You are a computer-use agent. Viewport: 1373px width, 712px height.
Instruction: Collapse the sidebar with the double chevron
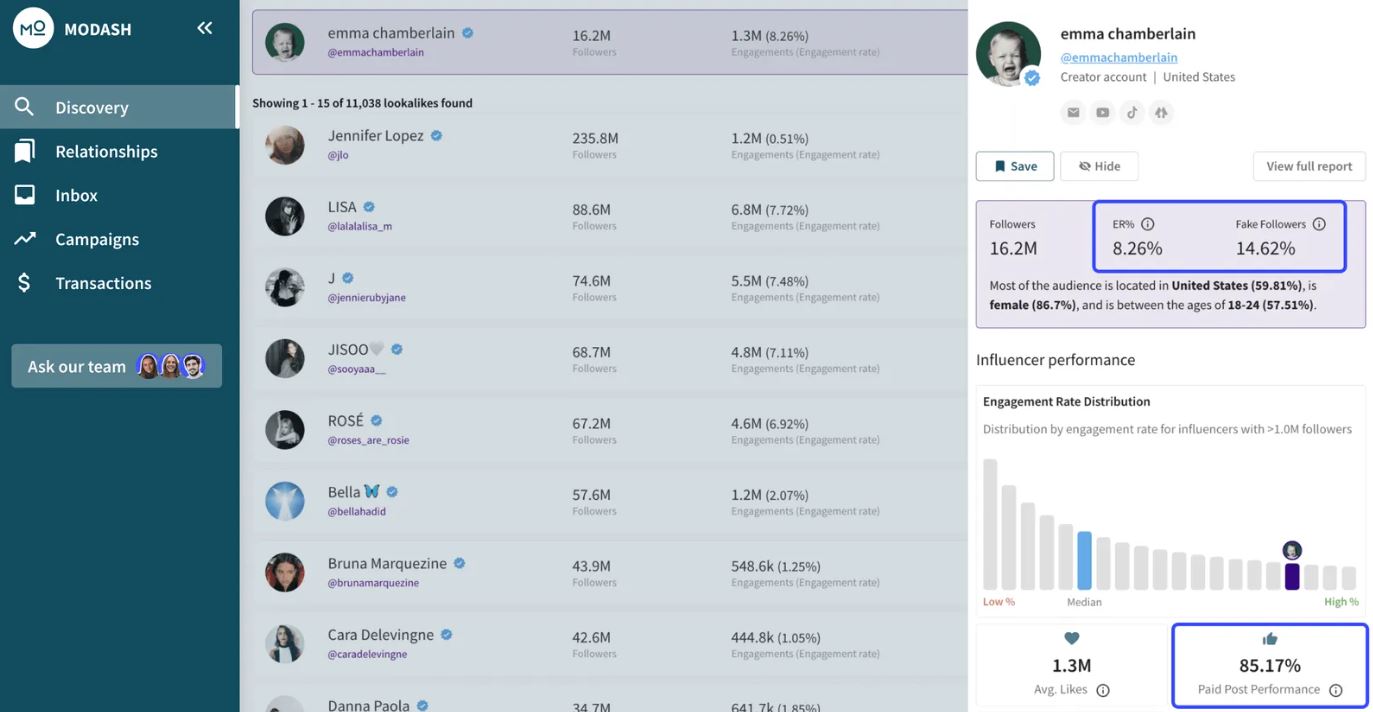pyautogui.click(x=204, y=27)
